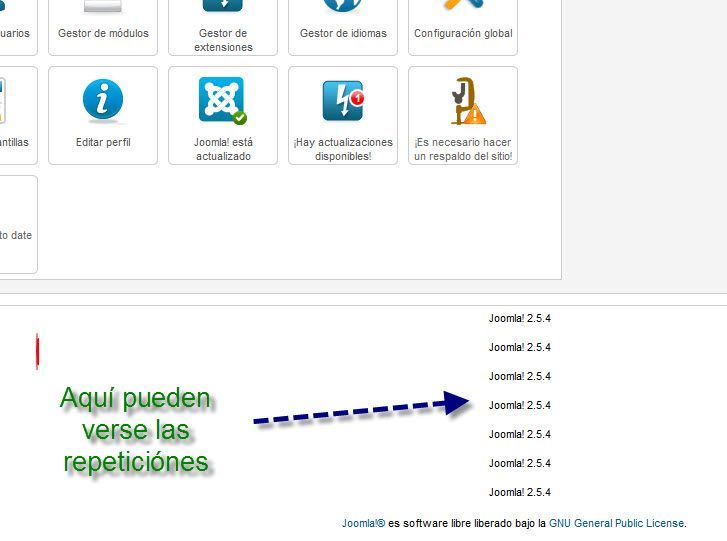Click the Joomla! está actualizado text

(223, 149)
